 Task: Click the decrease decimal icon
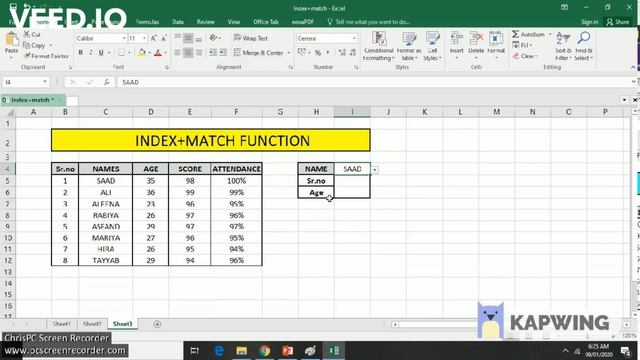[x=353, y=52]
